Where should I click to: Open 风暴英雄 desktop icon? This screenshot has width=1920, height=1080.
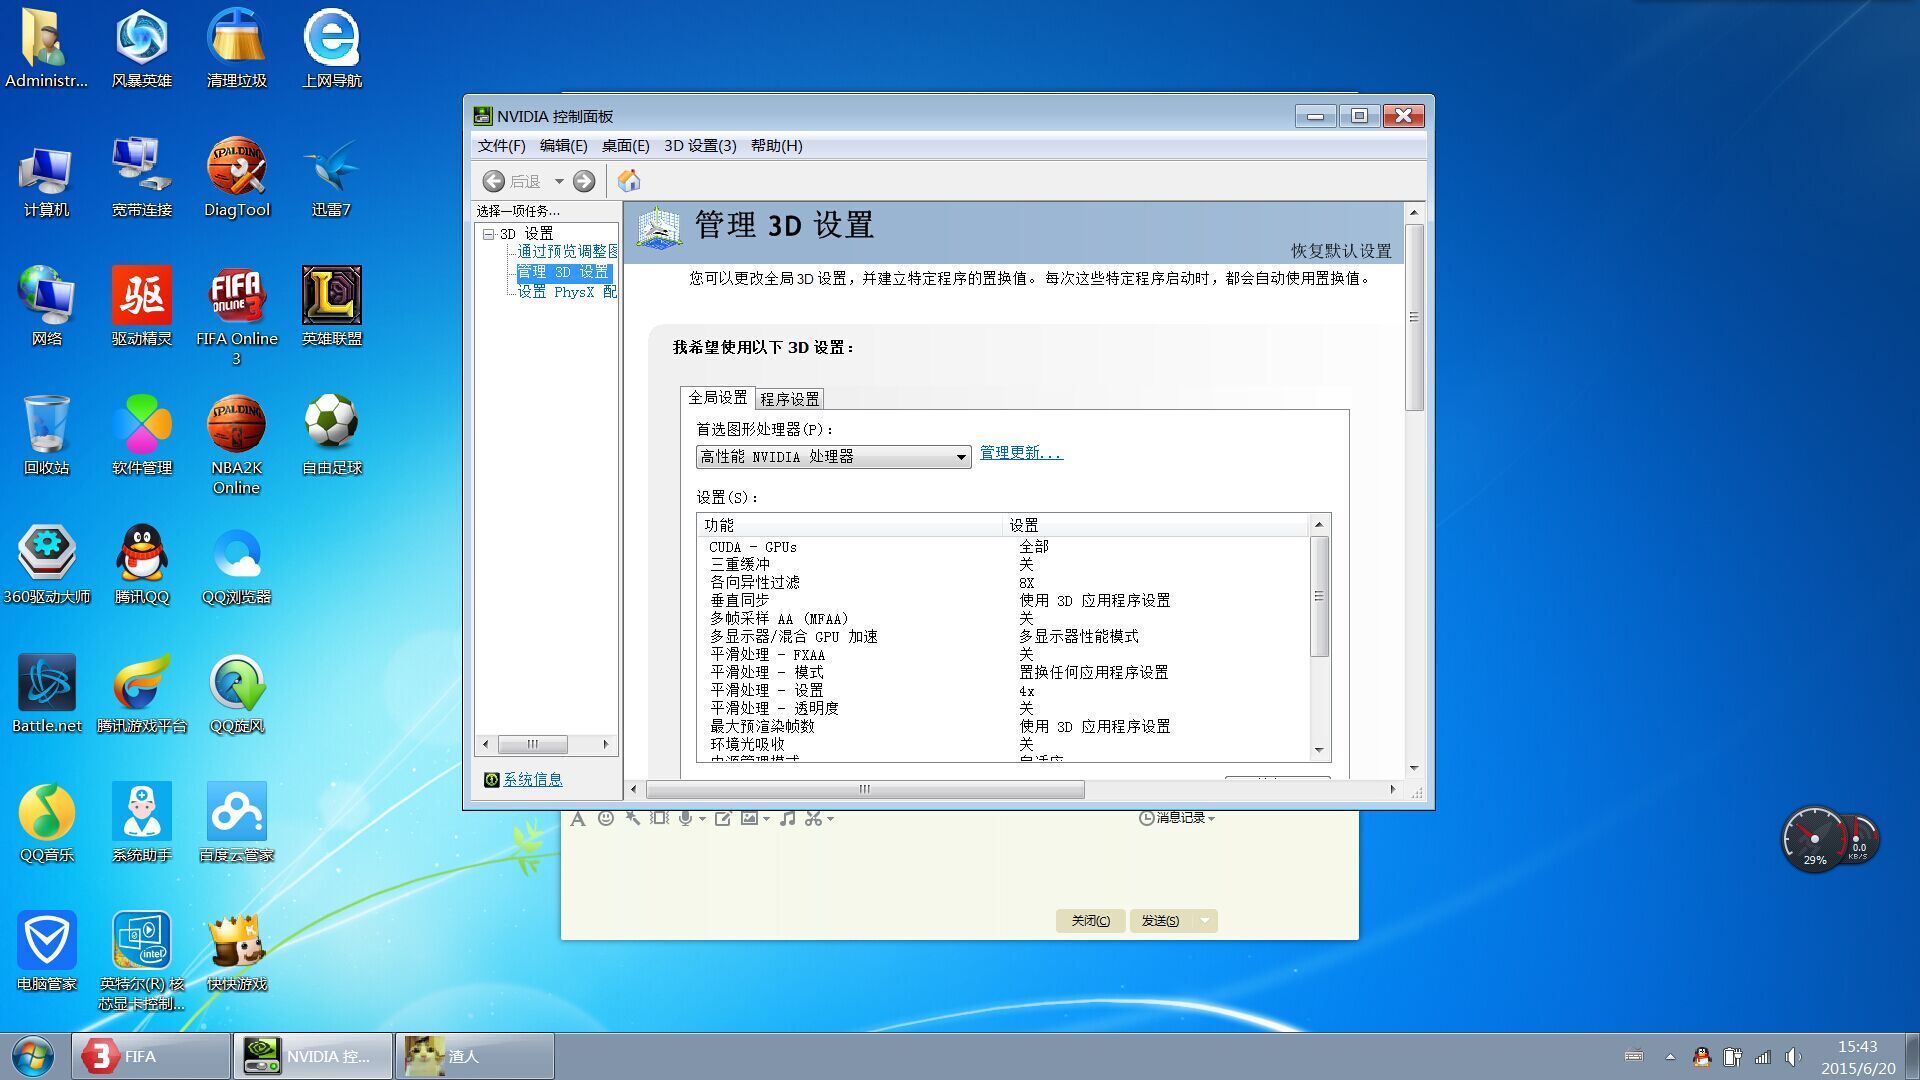(141, 49)
